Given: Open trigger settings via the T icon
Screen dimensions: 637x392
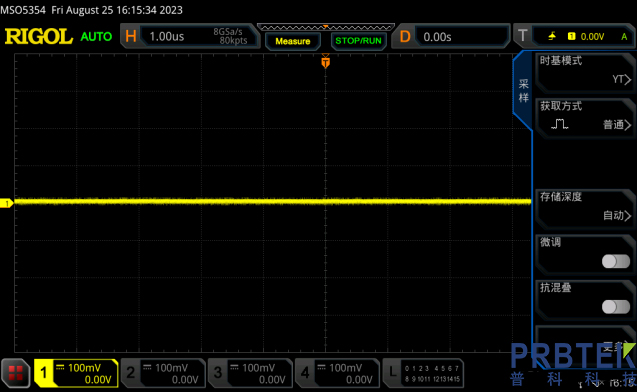Looking at the screenshot, I should 522,36.
